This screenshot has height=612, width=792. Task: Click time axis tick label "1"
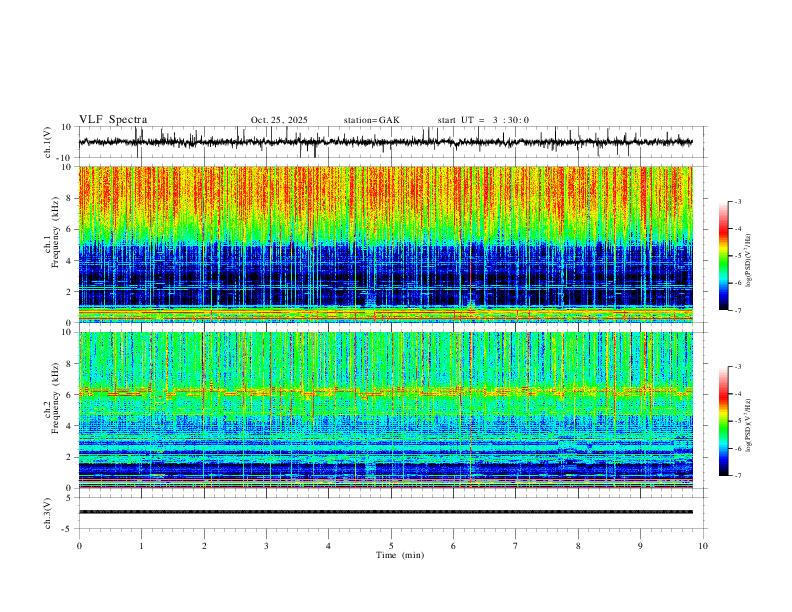tap(141, 546)
